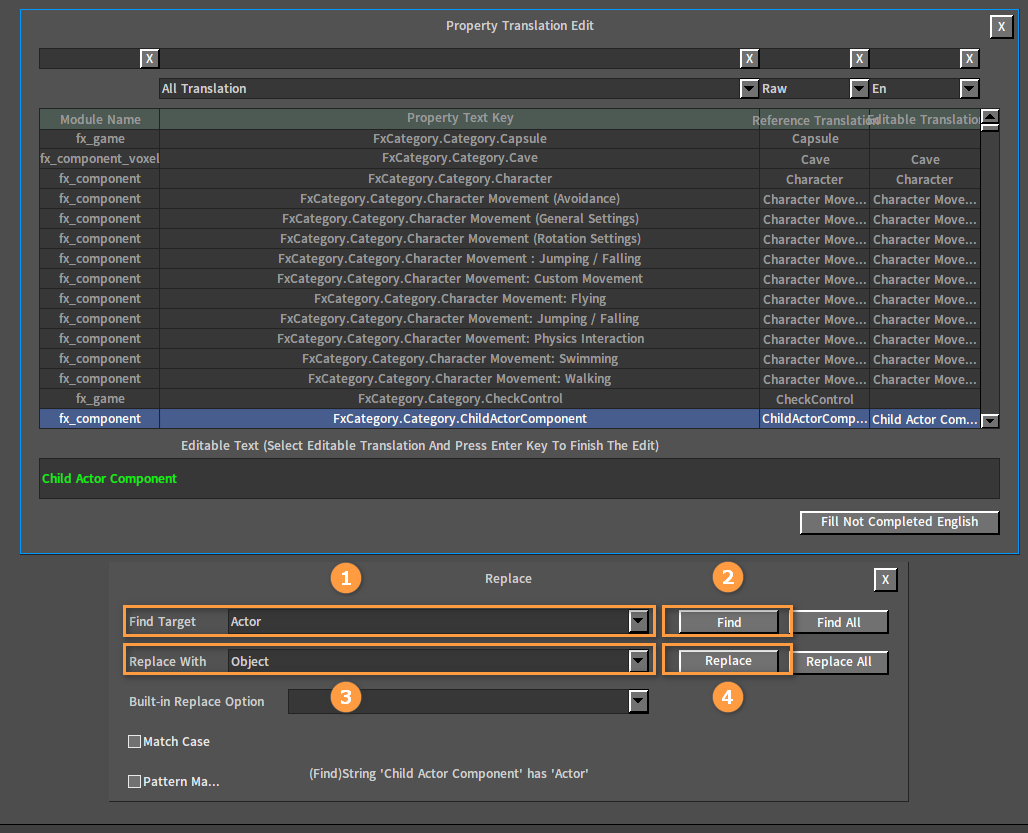Clear the Editable Translation filter

pos(970,58)
